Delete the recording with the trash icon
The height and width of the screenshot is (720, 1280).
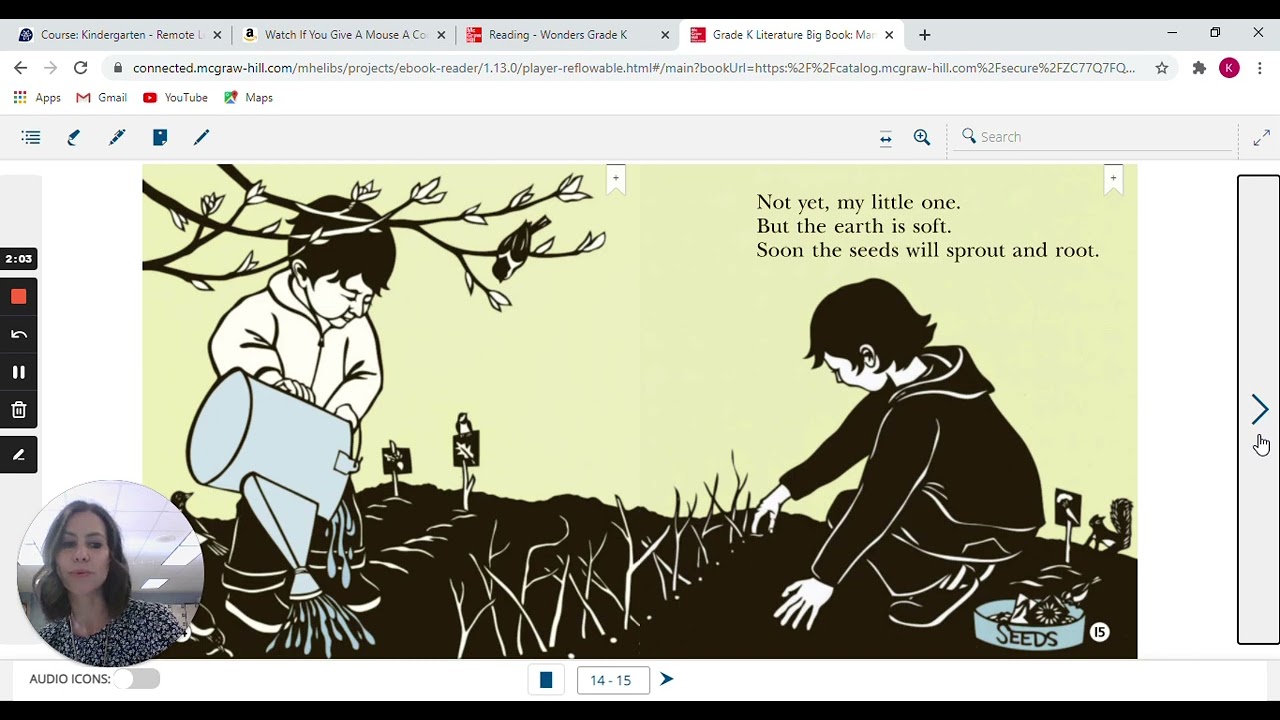point(18,410)
